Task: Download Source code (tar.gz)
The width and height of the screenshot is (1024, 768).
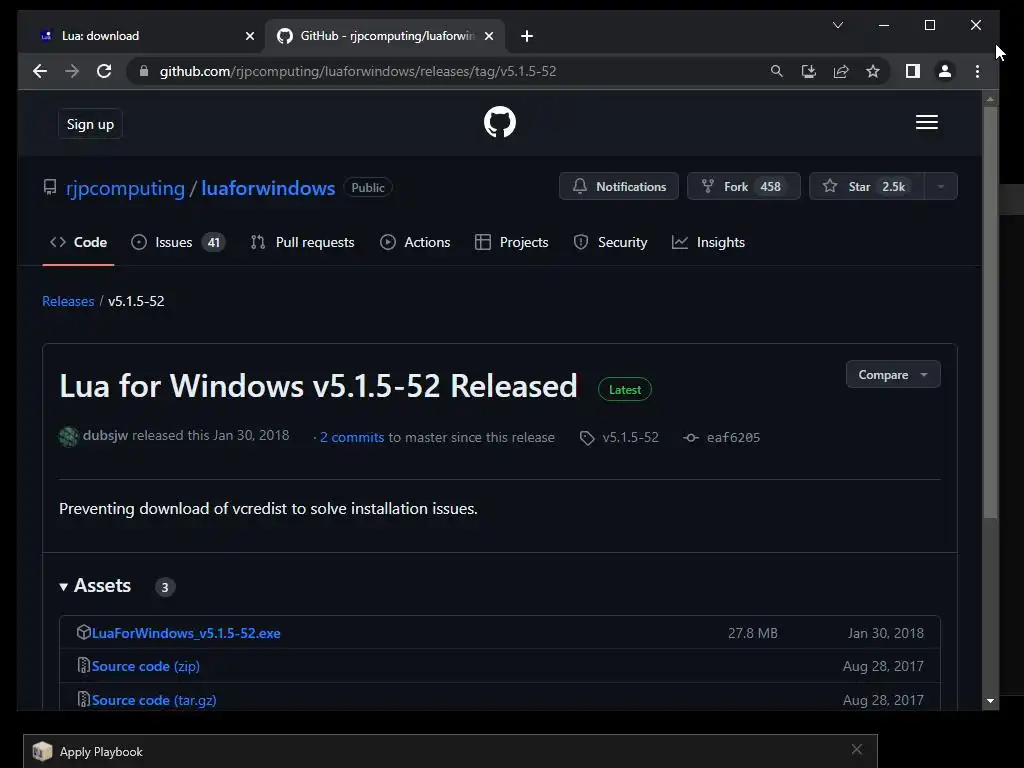Action: [154, 700]
